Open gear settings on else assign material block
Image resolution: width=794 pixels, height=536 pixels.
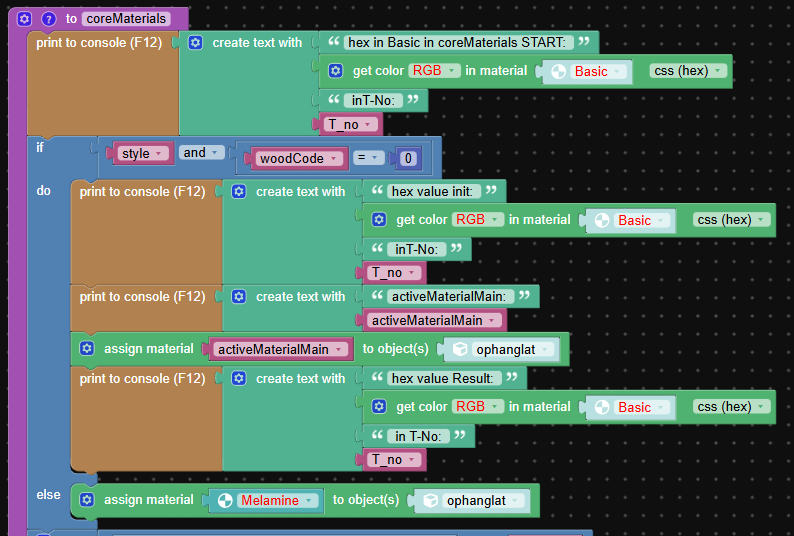click(x=87, y=500)
